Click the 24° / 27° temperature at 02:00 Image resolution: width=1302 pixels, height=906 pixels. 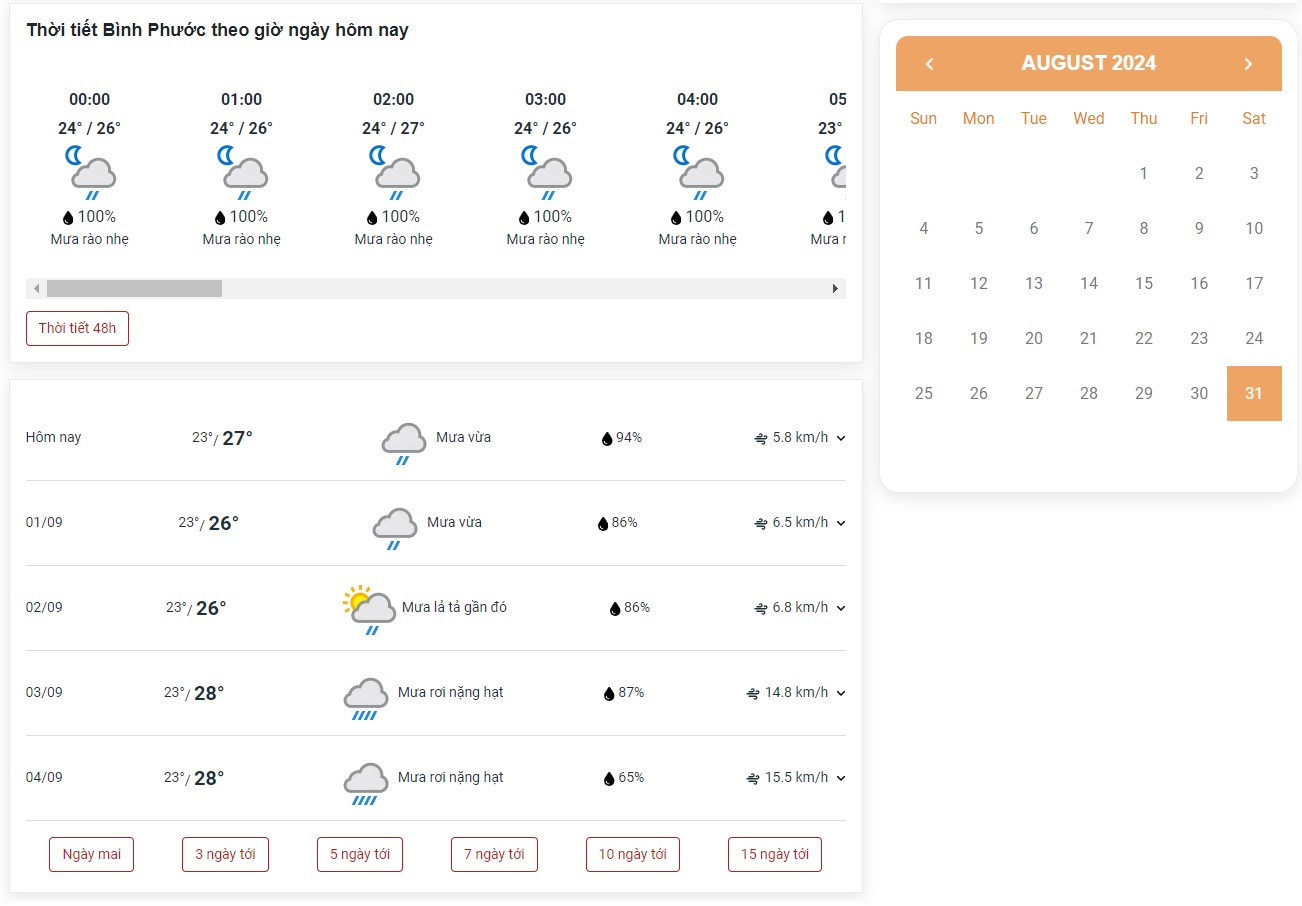coord(393,128)
